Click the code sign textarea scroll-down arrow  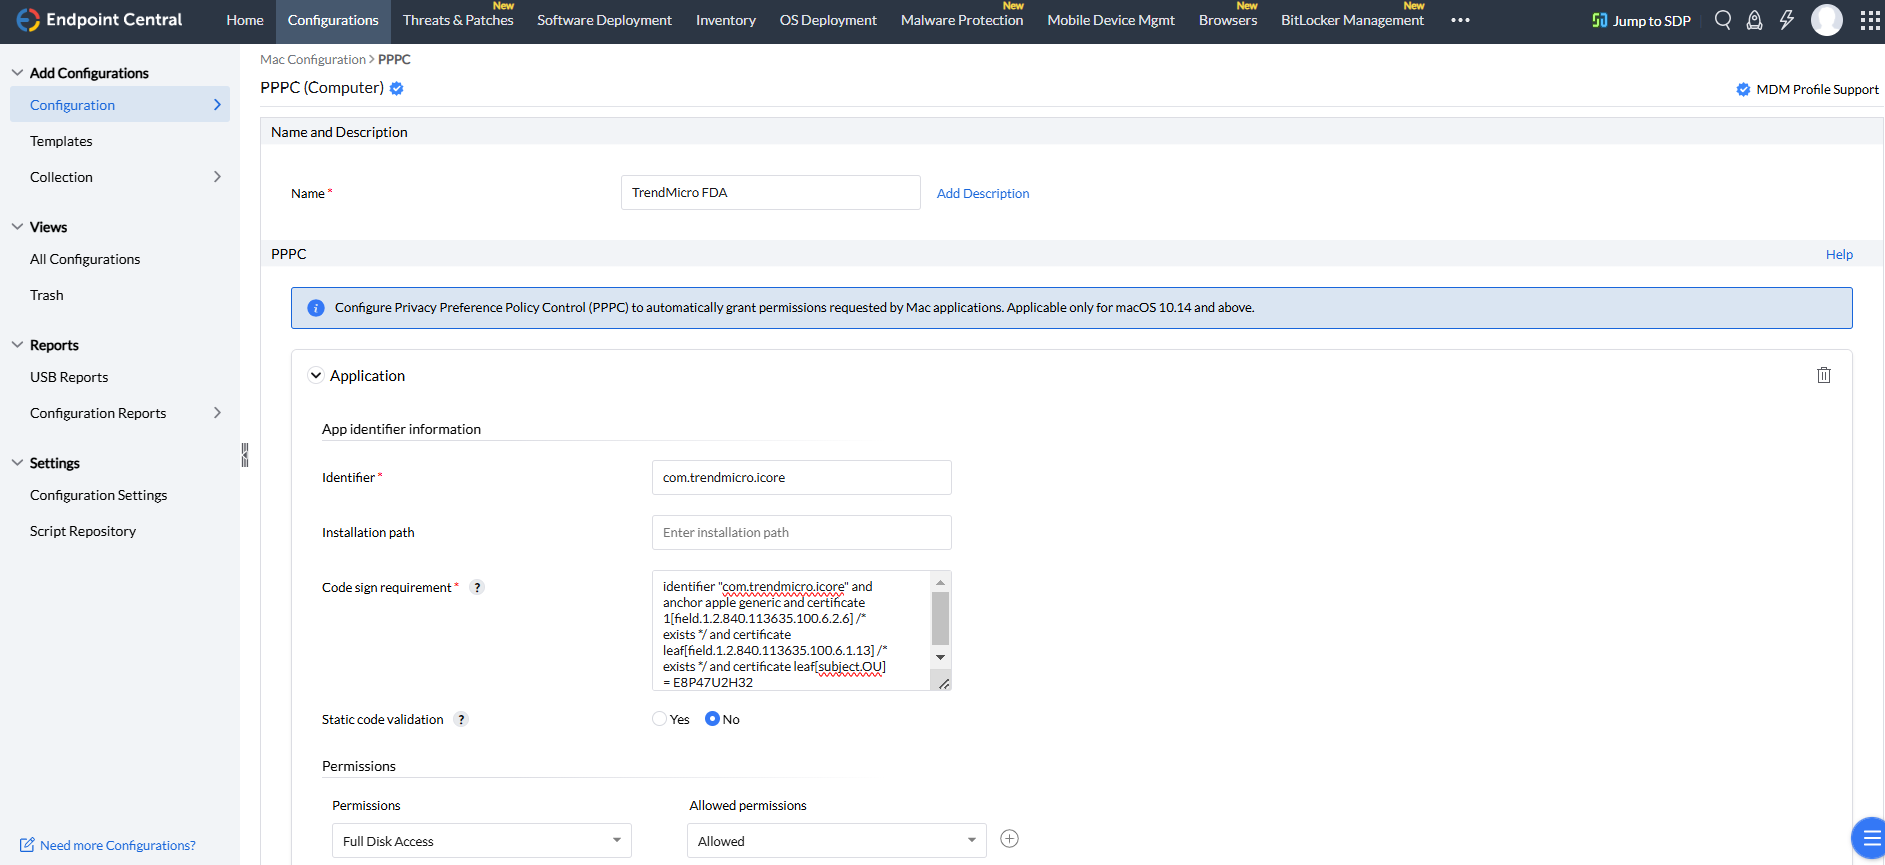pos(940,657)
